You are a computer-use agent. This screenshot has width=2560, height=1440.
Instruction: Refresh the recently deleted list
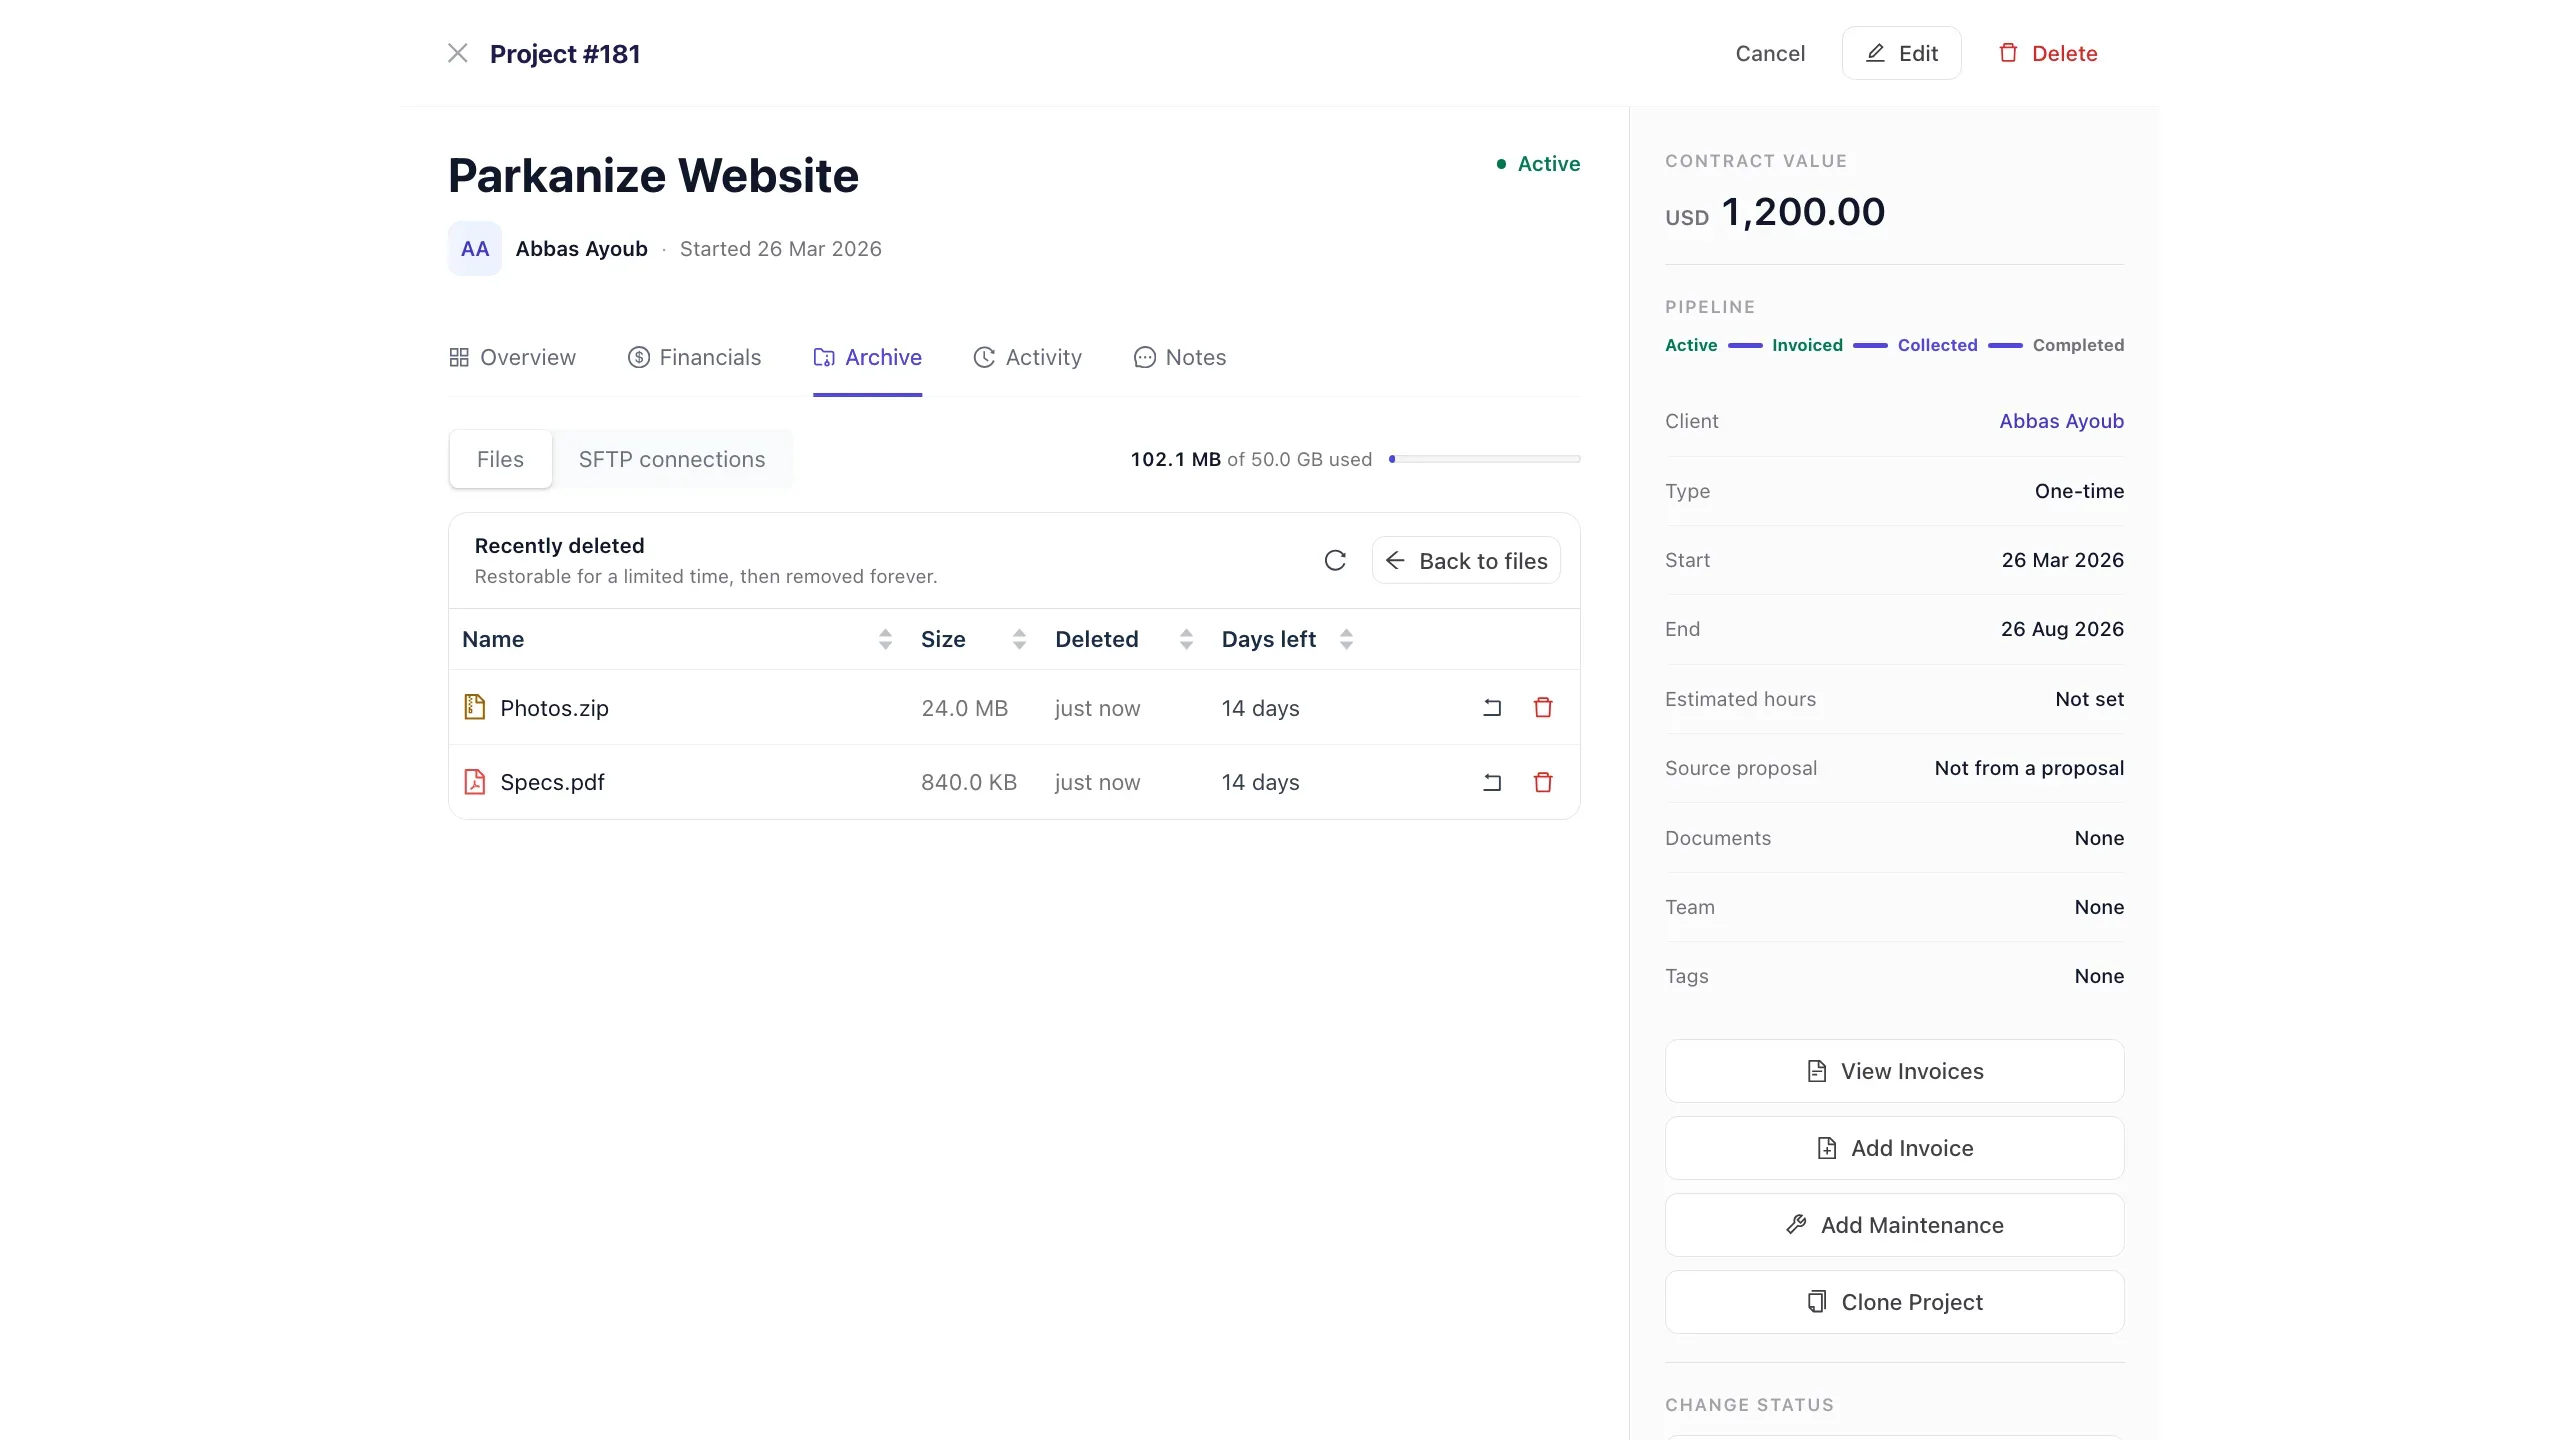(1335, 560)
